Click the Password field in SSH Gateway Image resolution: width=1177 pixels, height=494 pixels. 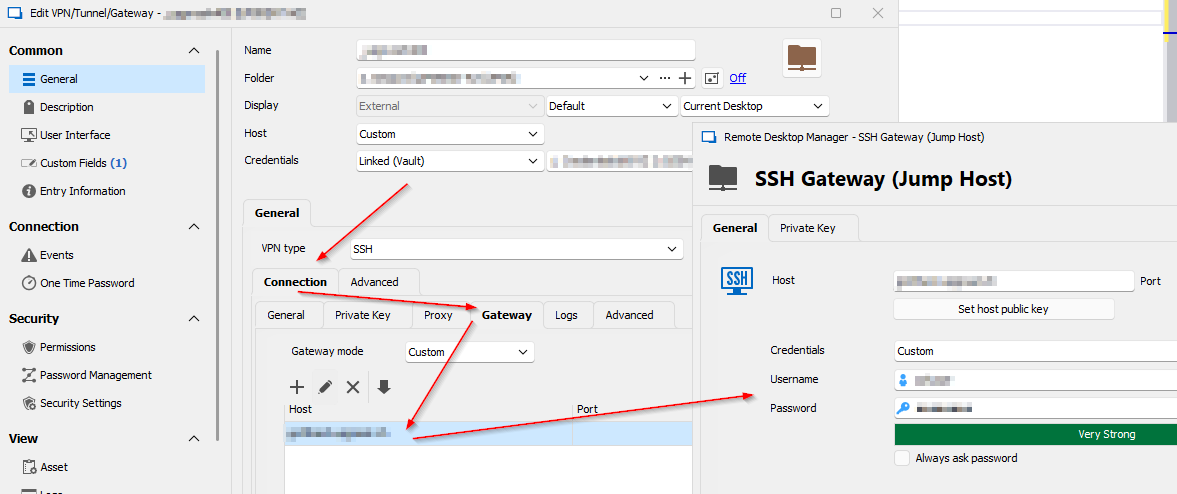[1036, 408]
